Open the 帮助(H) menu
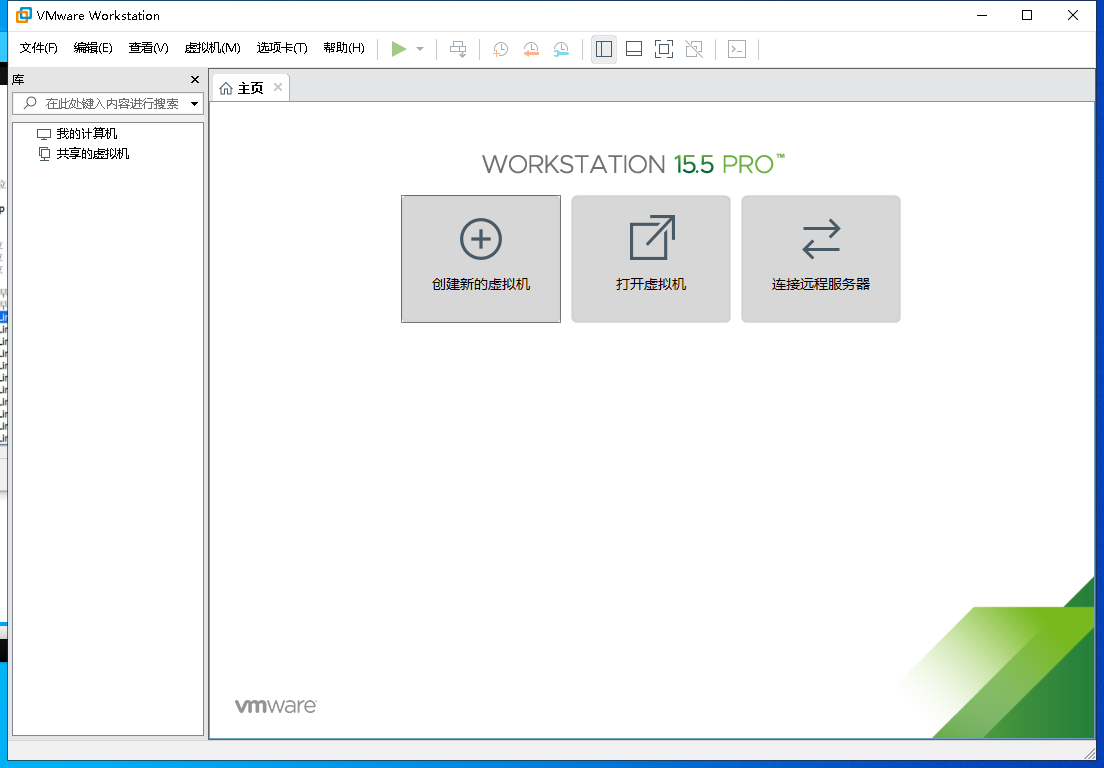This screenshot has height=768, width=1104. coord(344,47)
